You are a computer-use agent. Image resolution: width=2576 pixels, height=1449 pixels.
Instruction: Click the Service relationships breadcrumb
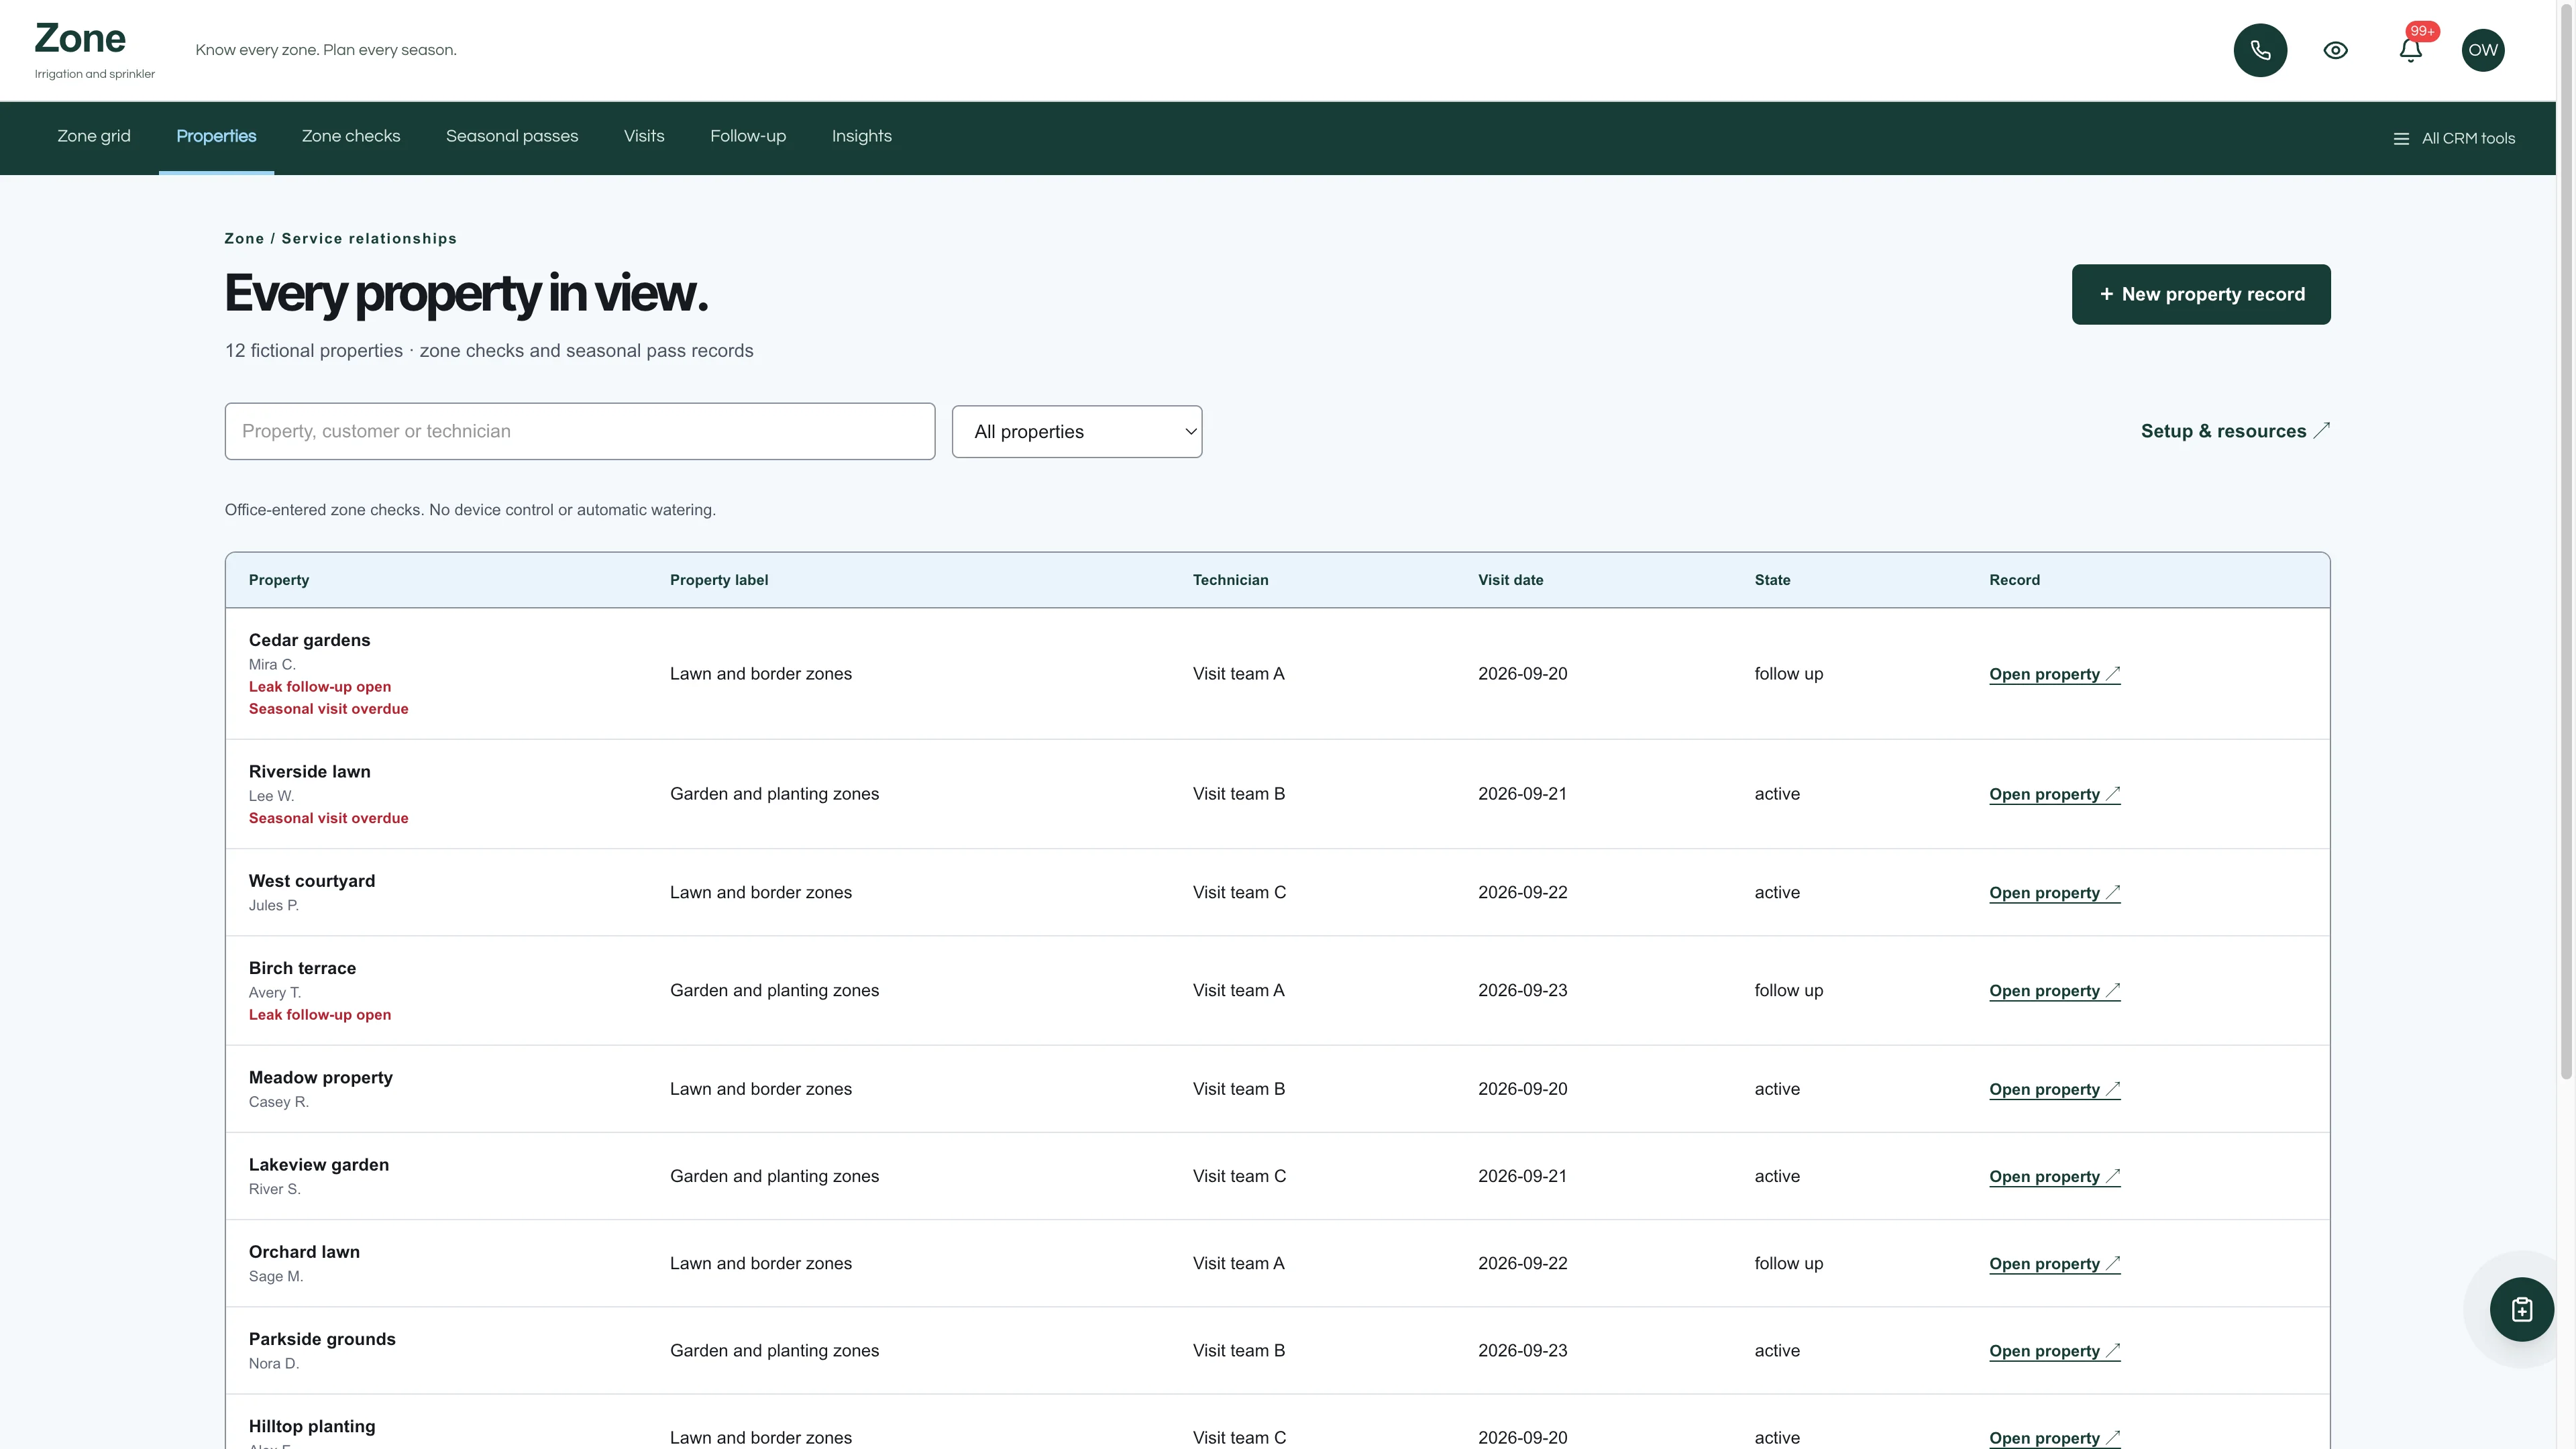[x=369, y=239]
